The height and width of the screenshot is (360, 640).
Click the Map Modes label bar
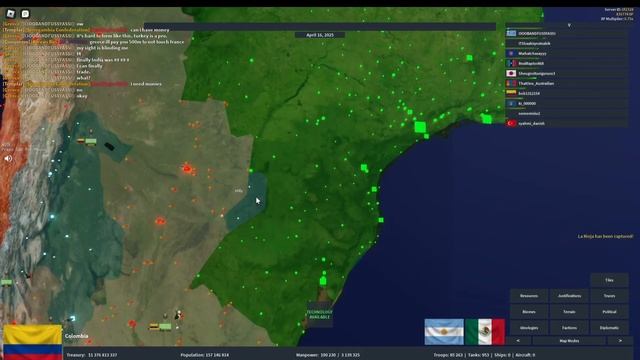[x=569, y=340]
